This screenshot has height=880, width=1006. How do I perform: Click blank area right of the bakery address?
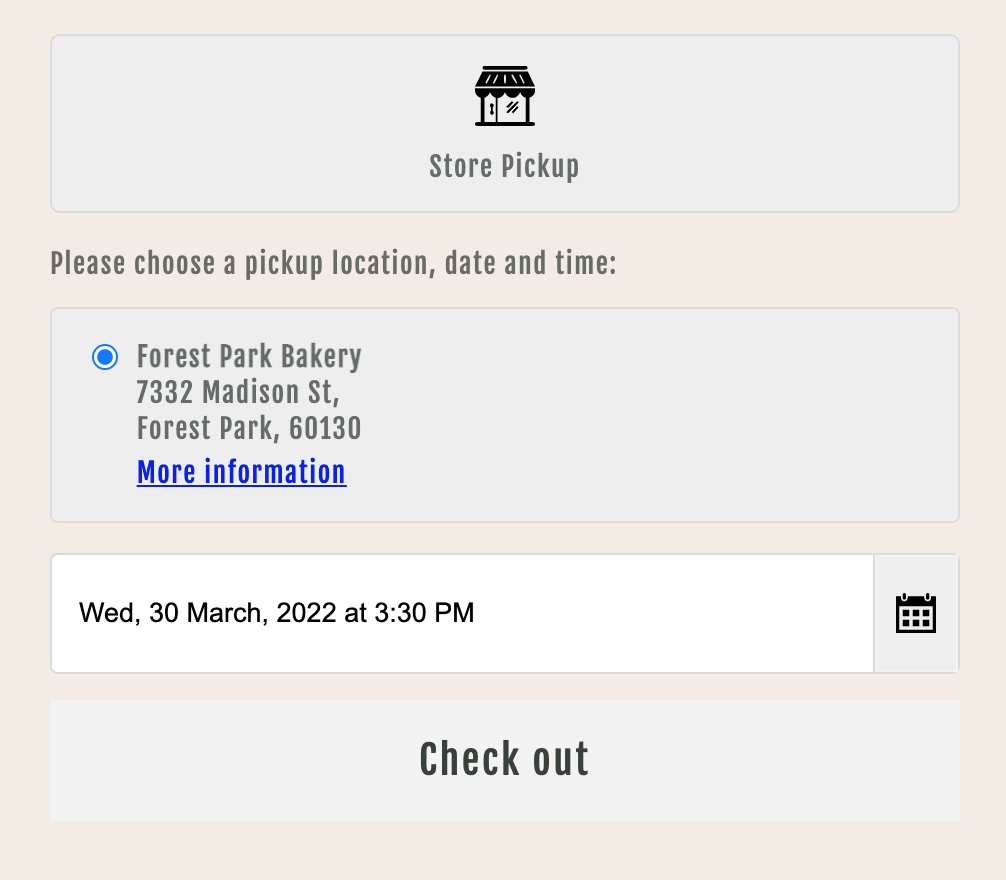661,410
